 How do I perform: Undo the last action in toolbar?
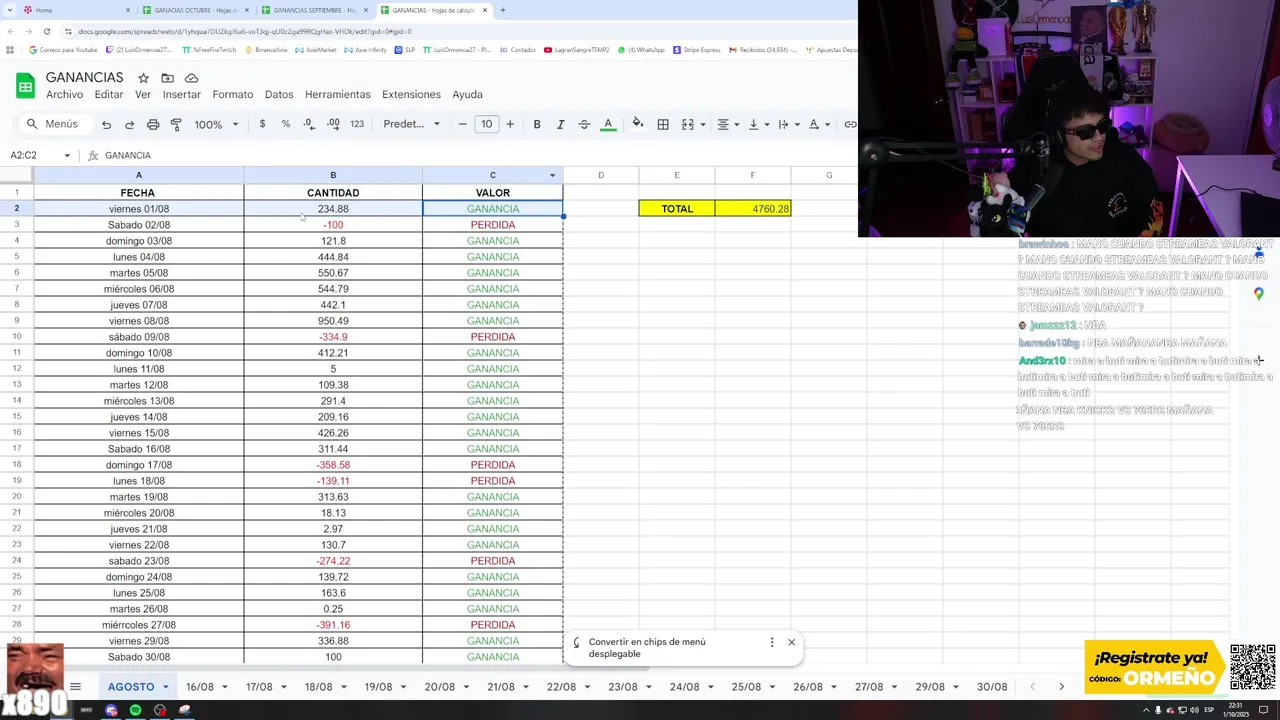[x=106, y=124]
